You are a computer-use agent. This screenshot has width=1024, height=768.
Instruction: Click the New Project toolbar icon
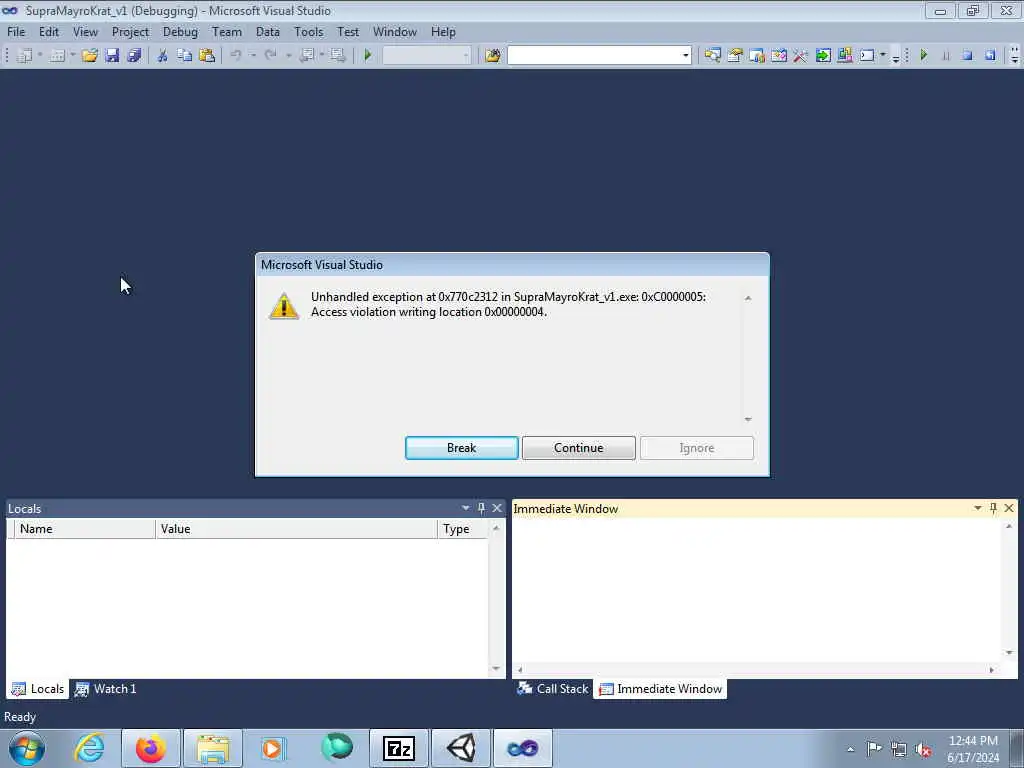24,56
